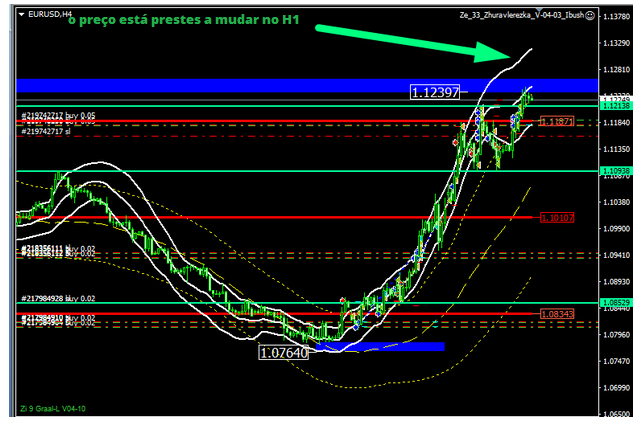Select the #219742717 sl order label
Viewport: 644px width, 426px height.
click(46, 131)
